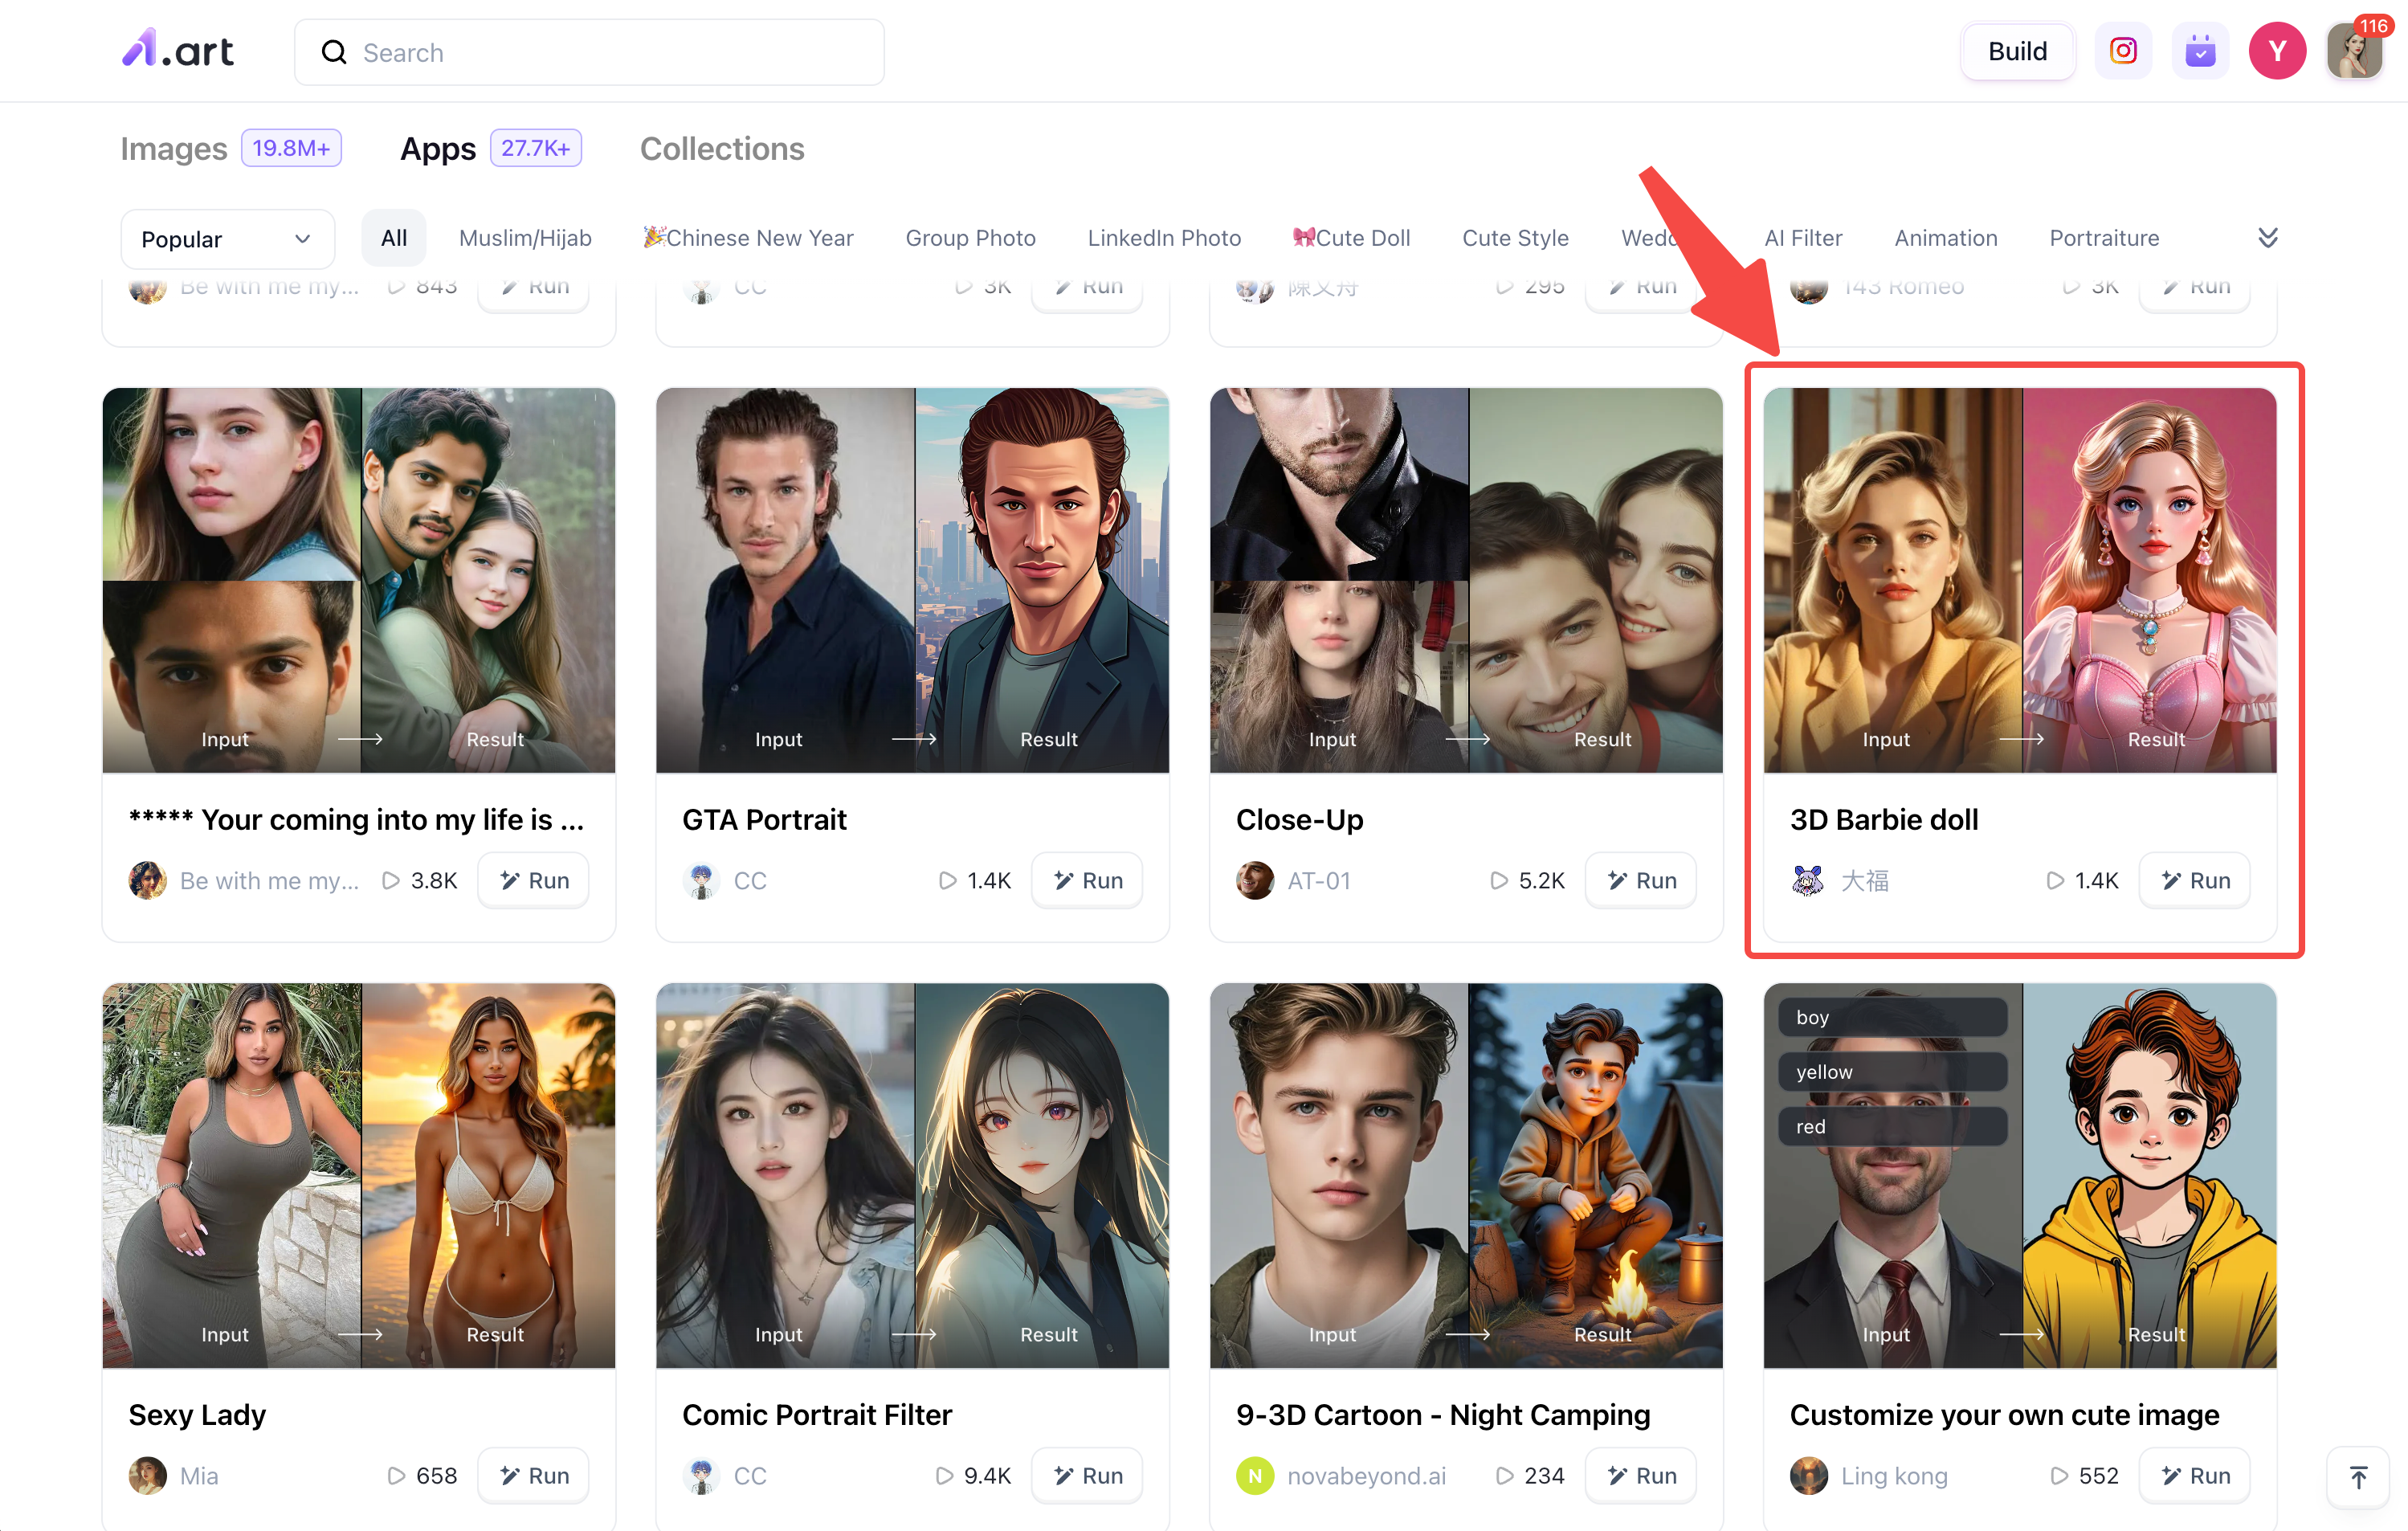Viewport: 2408px width, 1531px height.
Task: Click 大福 author avatar on Barbie card
Action: coord(1807,880)
